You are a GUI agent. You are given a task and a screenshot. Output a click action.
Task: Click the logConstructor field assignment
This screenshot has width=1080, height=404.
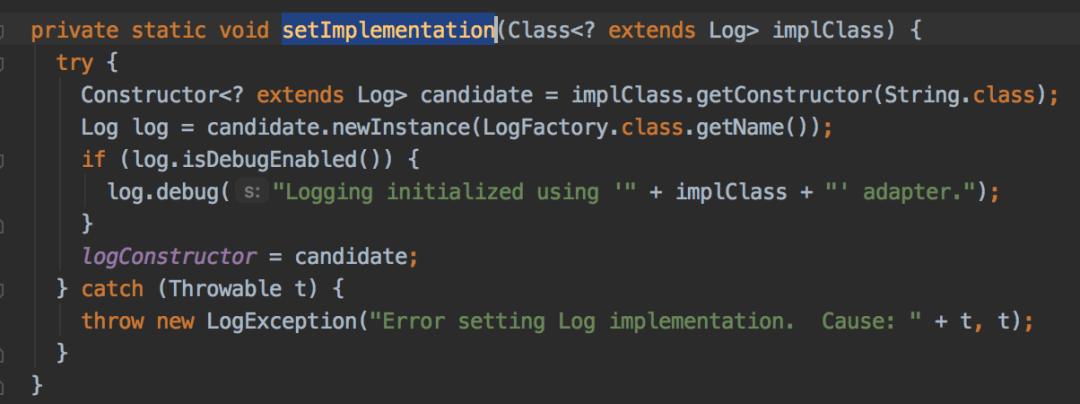tap(169, 257)
